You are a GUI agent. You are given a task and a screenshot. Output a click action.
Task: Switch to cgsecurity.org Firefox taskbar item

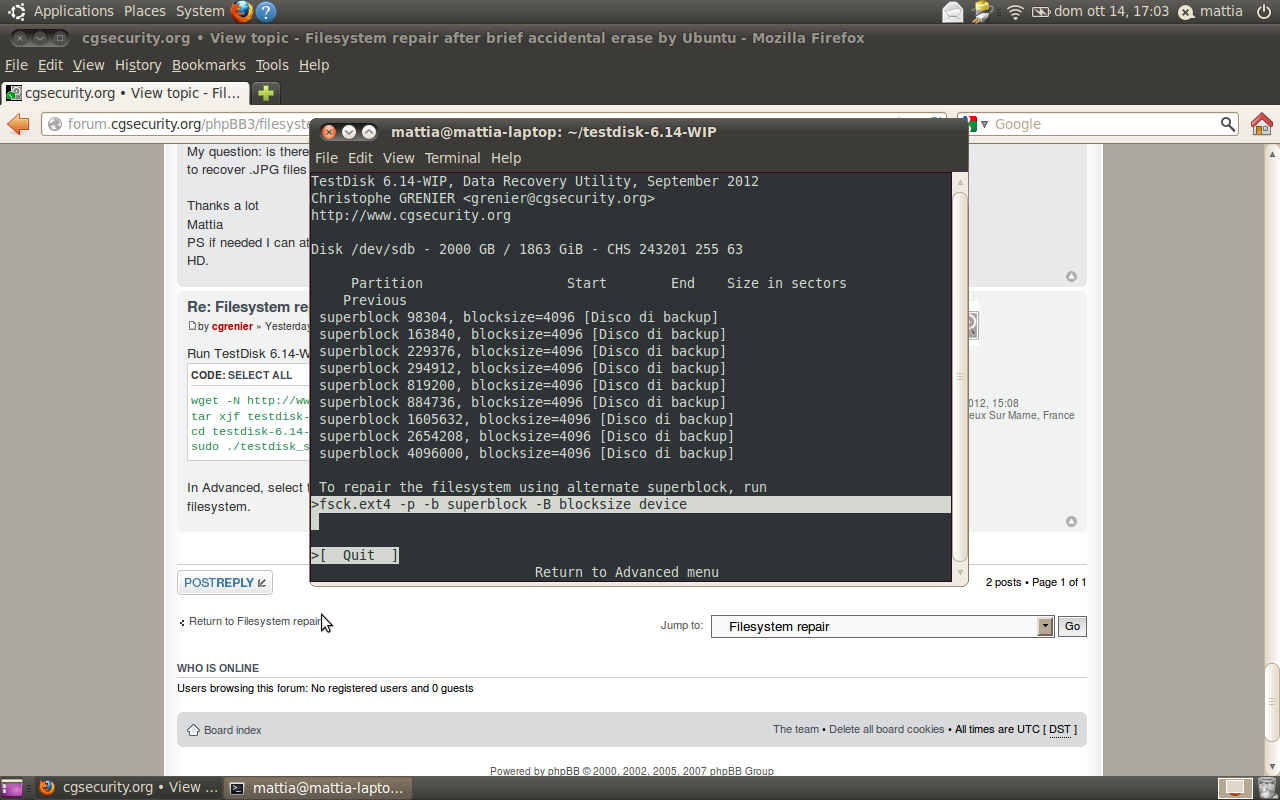click(x=128, y=788)
